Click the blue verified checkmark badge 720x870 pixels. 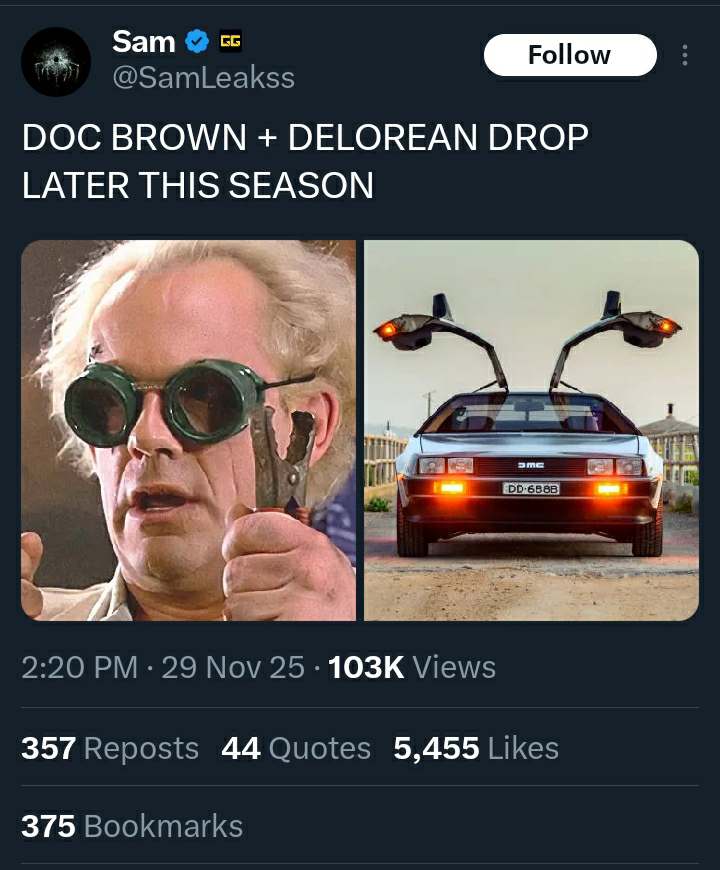(196, 42)
